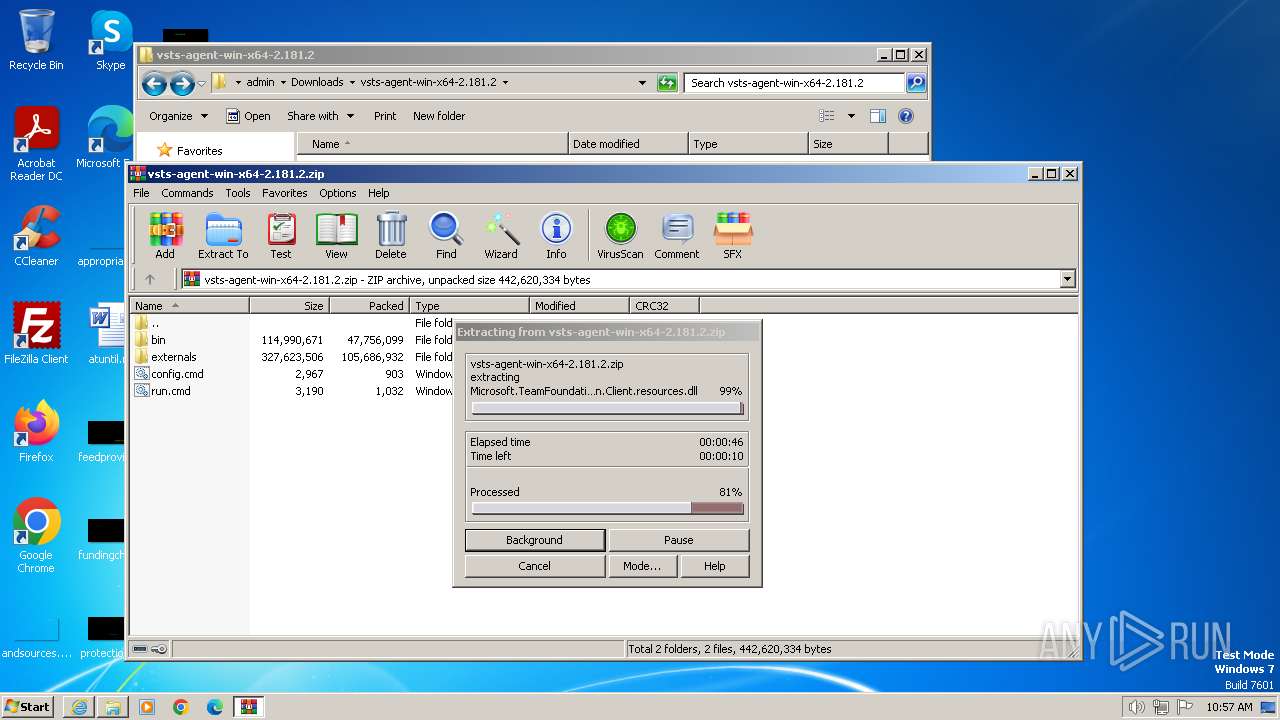Open the Favorites menu in WinRAR
The width and height of the screenshot is (1280, 720).
pyautogui.click(x=285, y=193)
